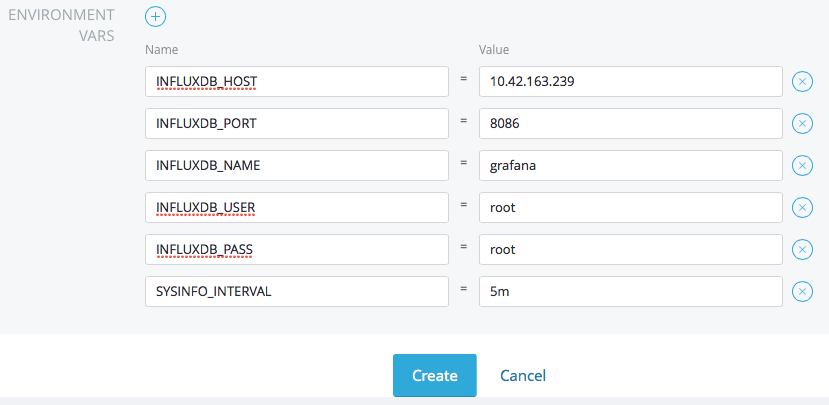Delete the INFLUXDB_NAME variable row
The image size is (829, 405).
pyautogui.click(x=802, y=165)
